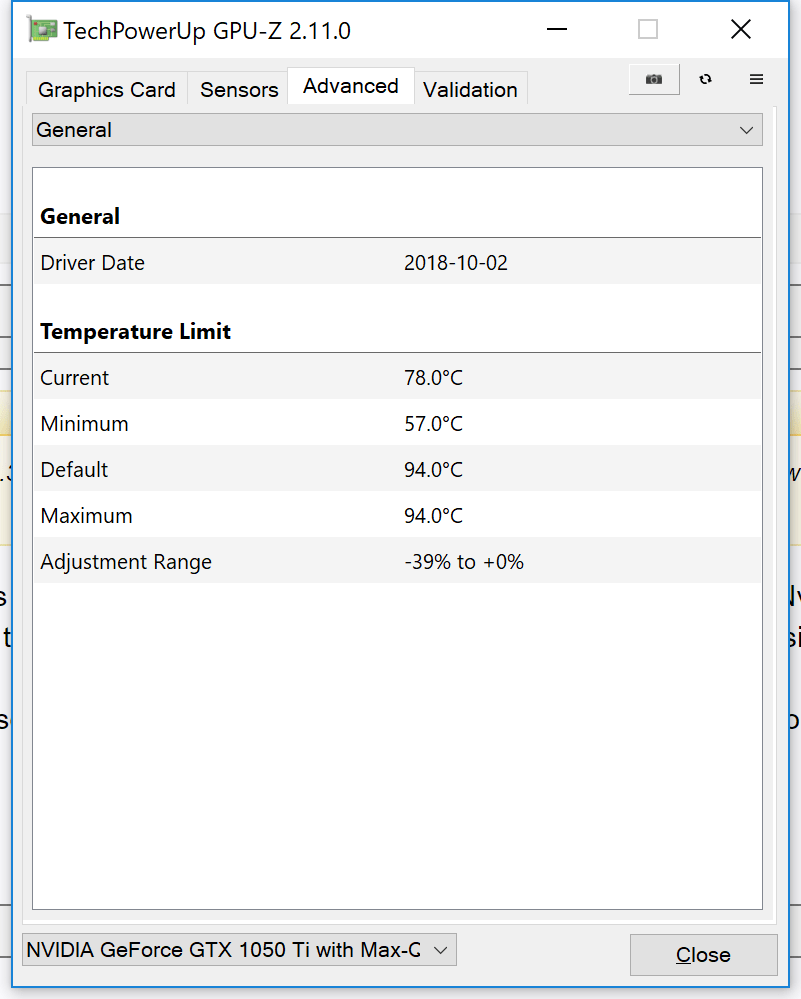Select the Default row value 94.0°C
The image size is (801, 999).
click(433, 470)
